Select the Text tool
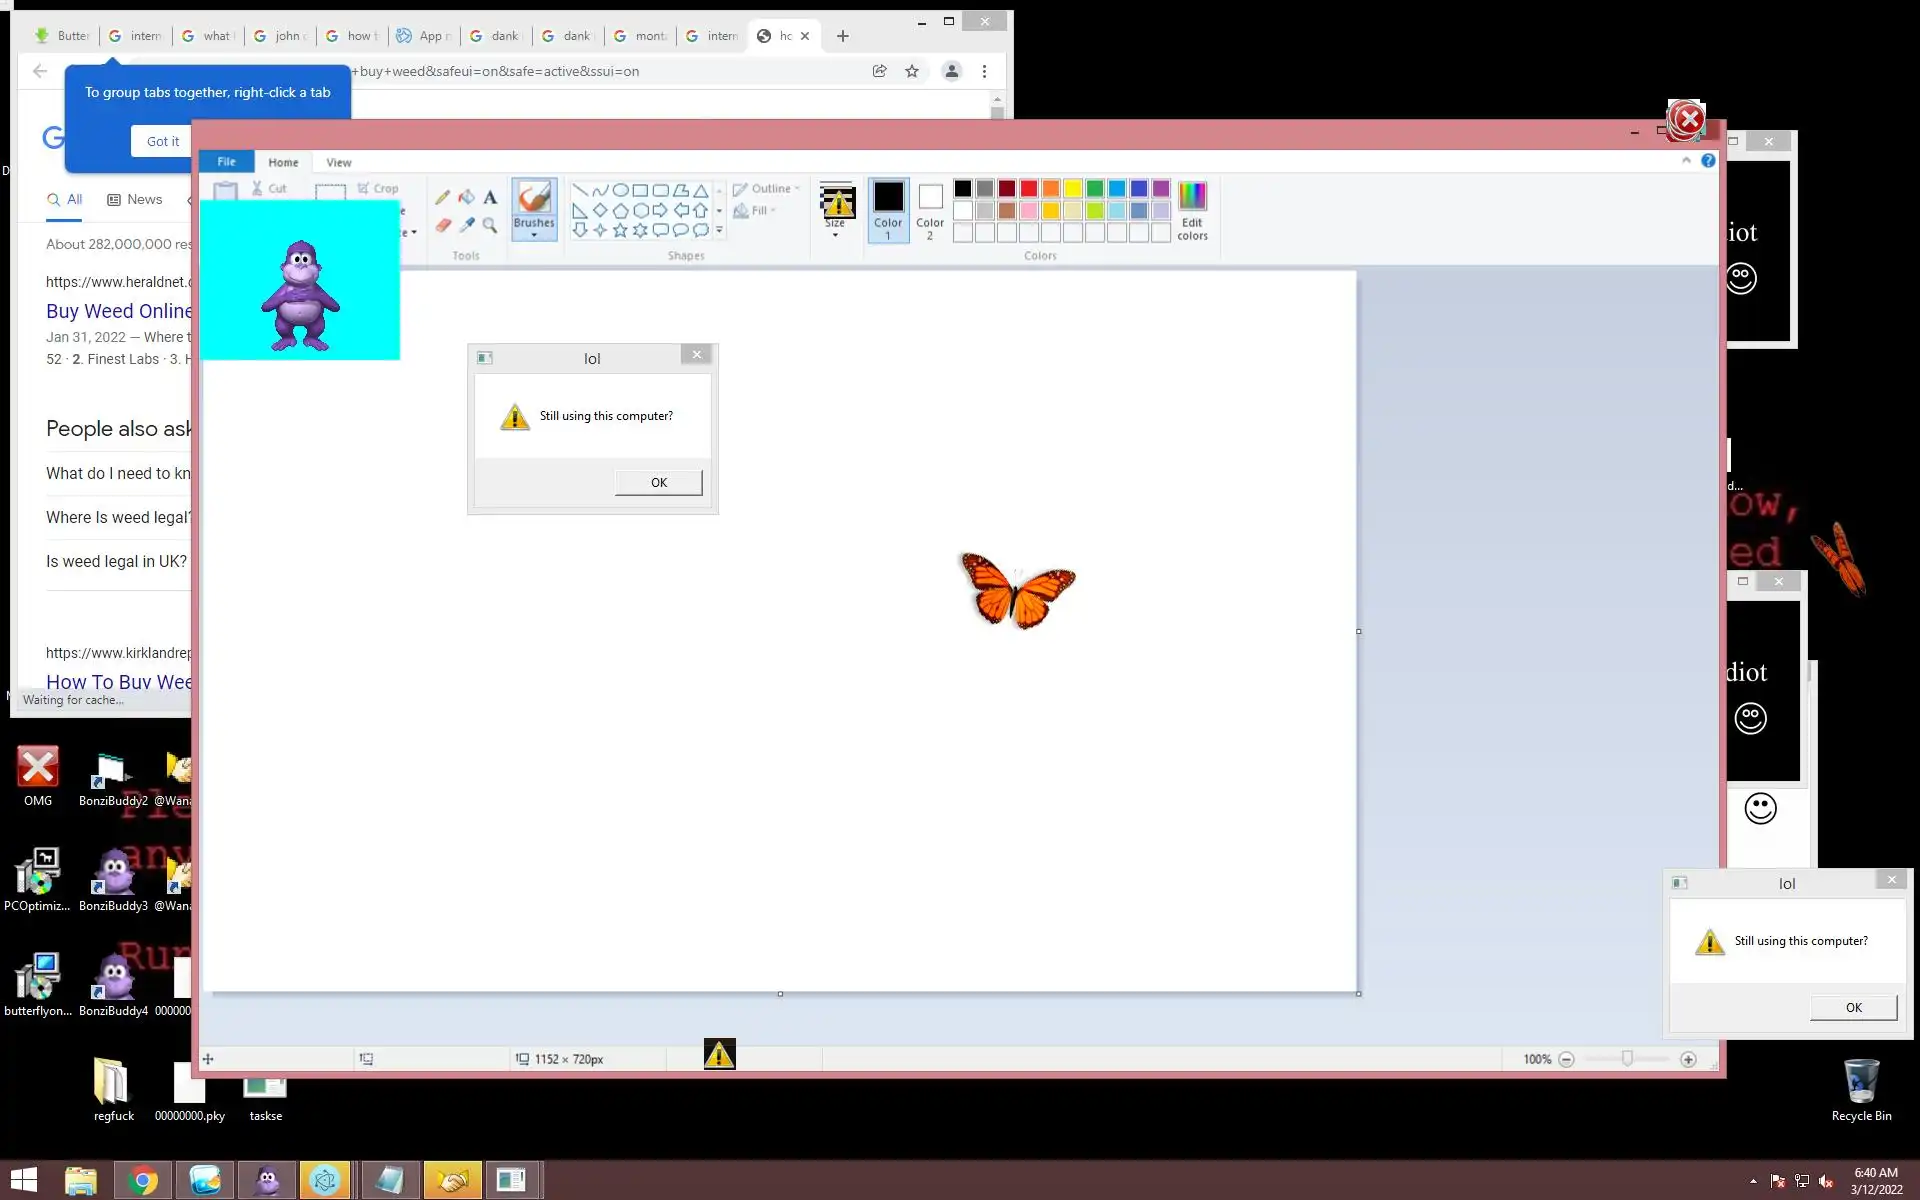 pyautogui.click(x=490, y=197)
